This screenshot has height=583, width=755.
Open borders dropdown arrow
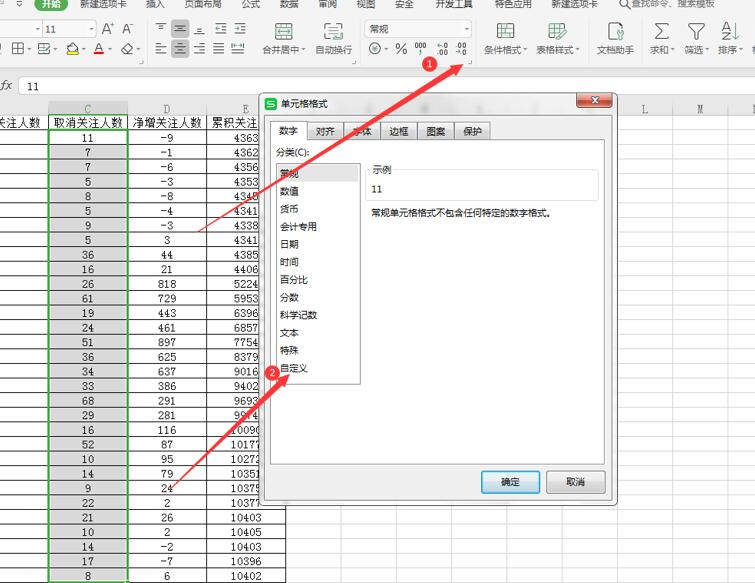point(29,49)
